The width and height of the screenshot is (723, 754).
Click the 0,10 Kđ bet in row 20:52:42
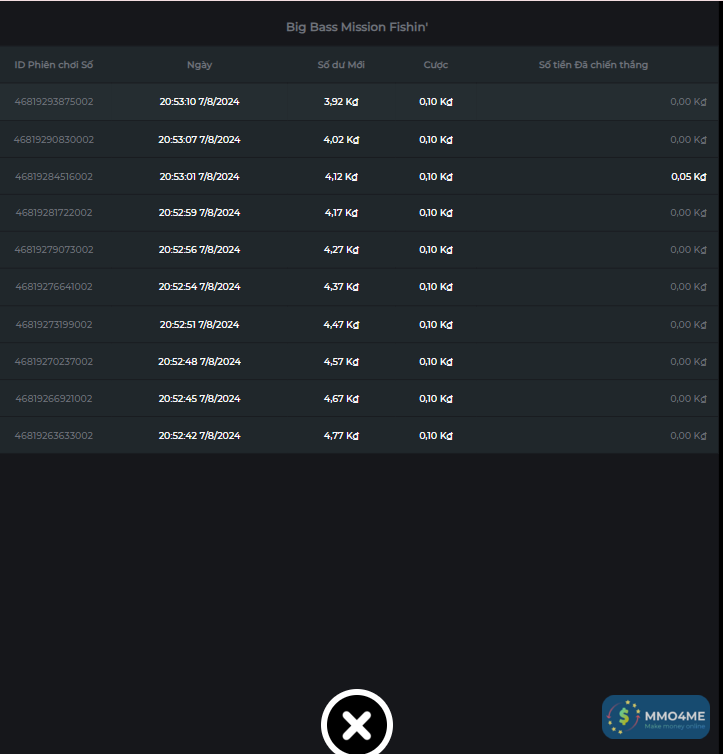[436, 436]
